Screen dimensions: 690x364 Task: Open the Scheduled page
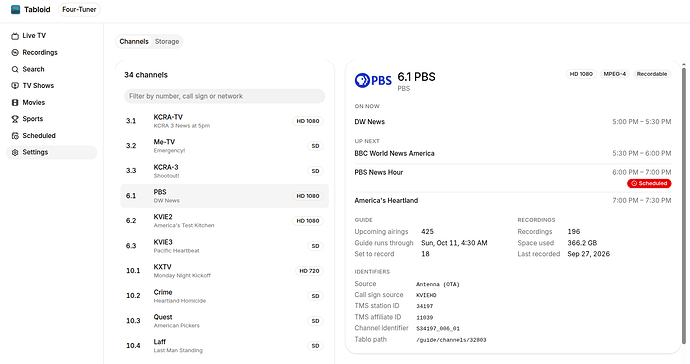coord(51,136)
